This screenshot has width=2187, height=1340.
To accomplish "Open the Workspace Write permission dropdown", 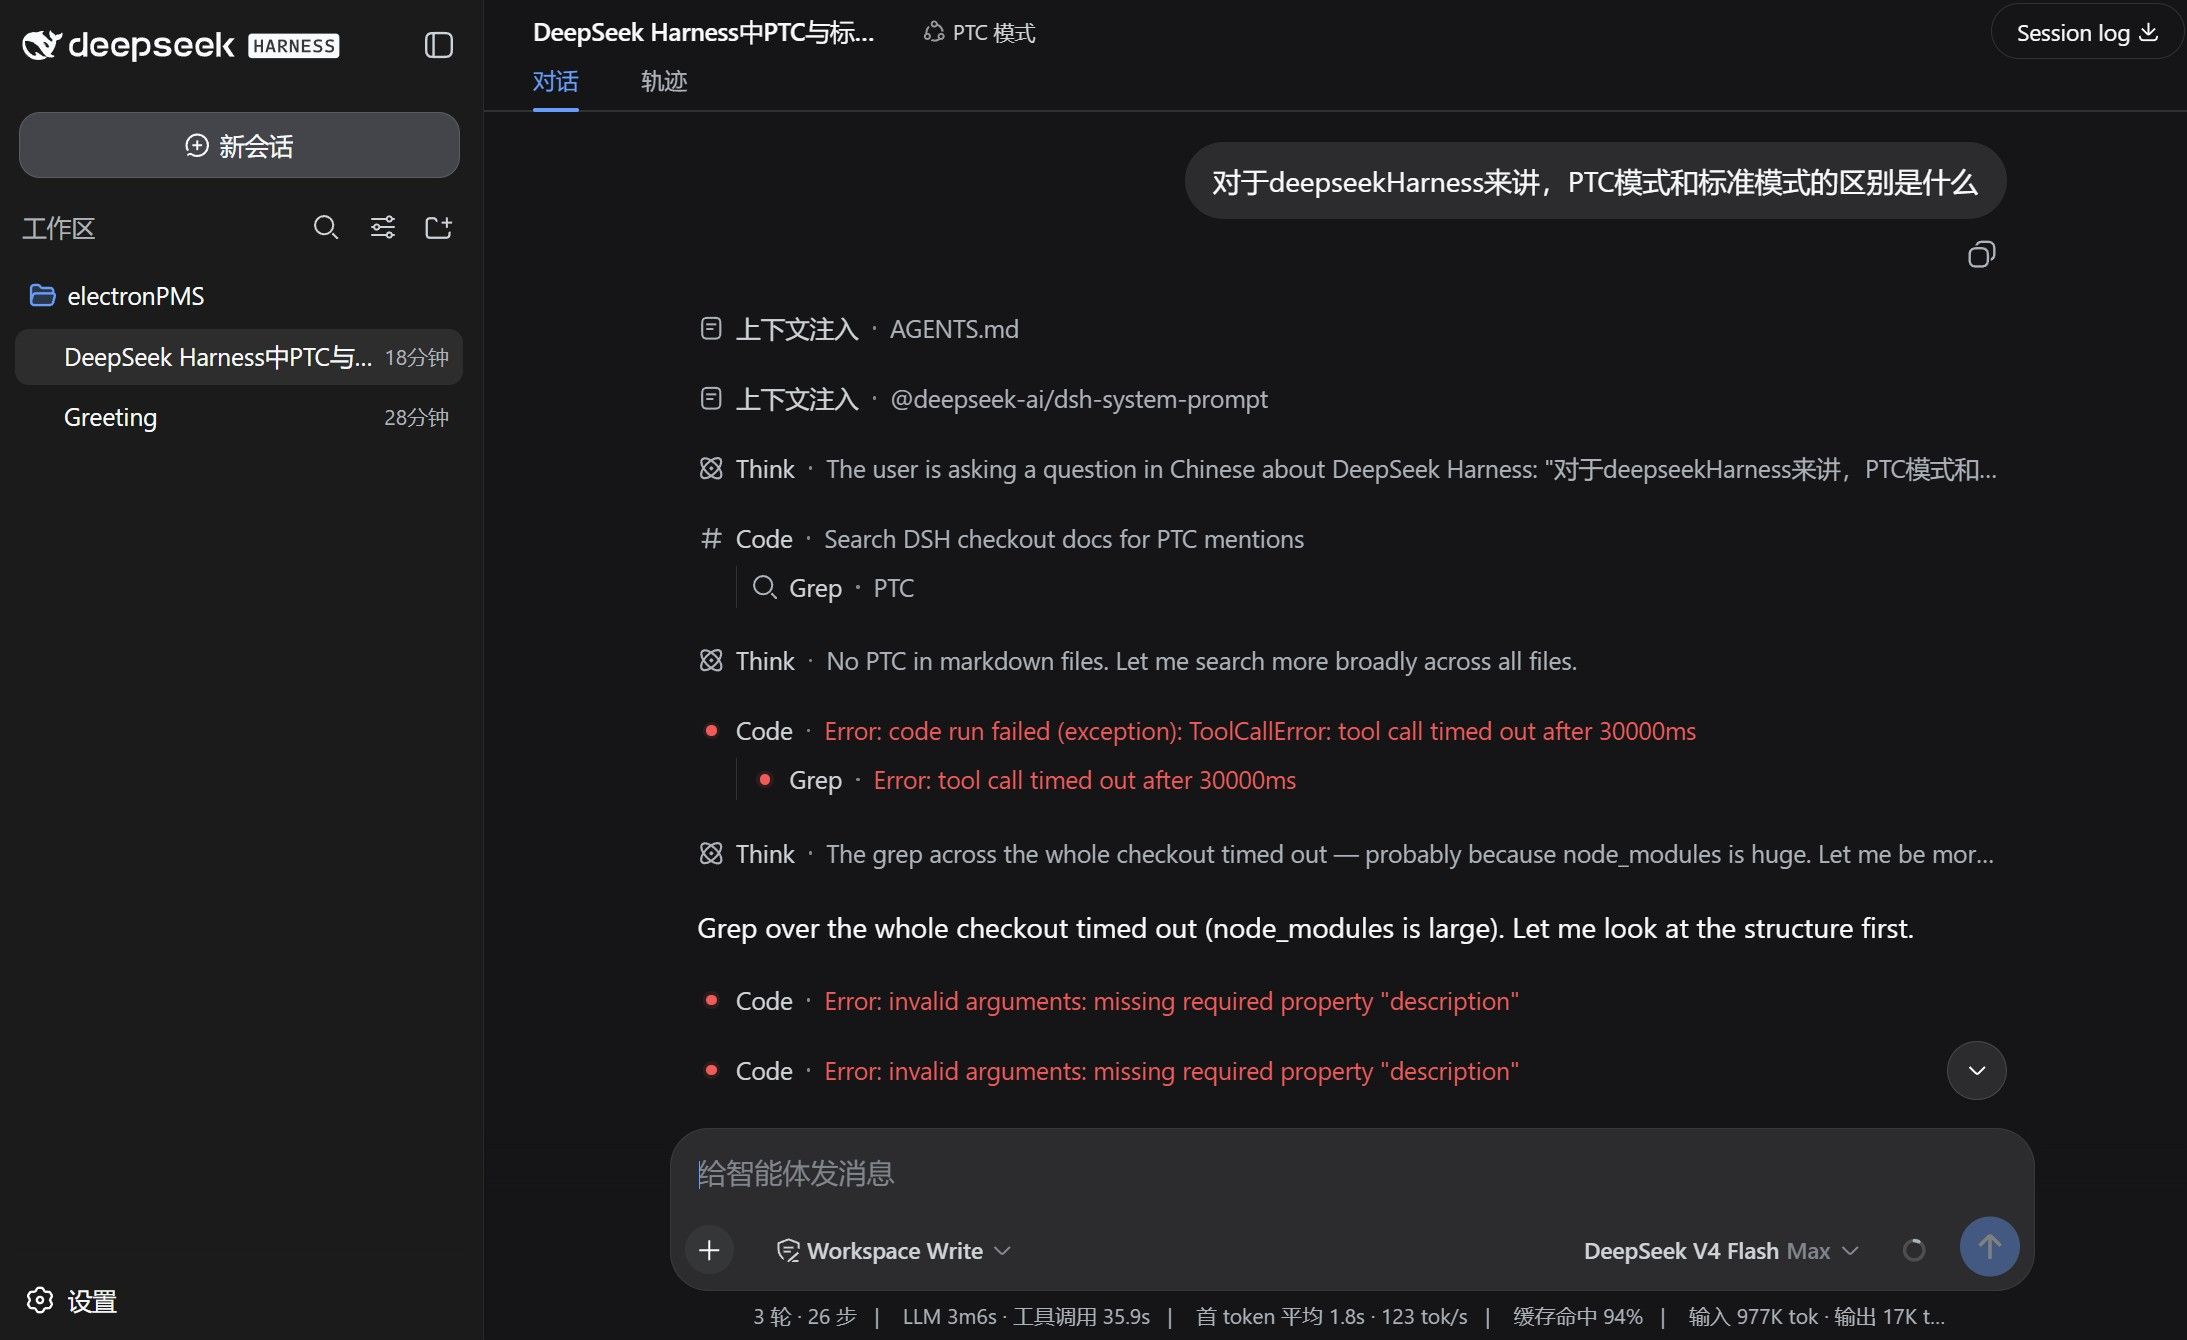I will point(894,1251).
